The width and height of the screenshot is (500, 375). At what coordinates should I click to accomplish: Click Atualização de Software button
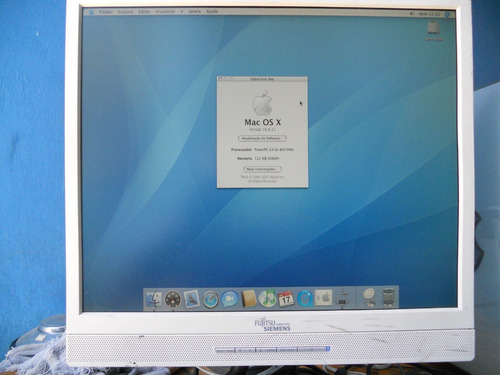pos(262,138)
